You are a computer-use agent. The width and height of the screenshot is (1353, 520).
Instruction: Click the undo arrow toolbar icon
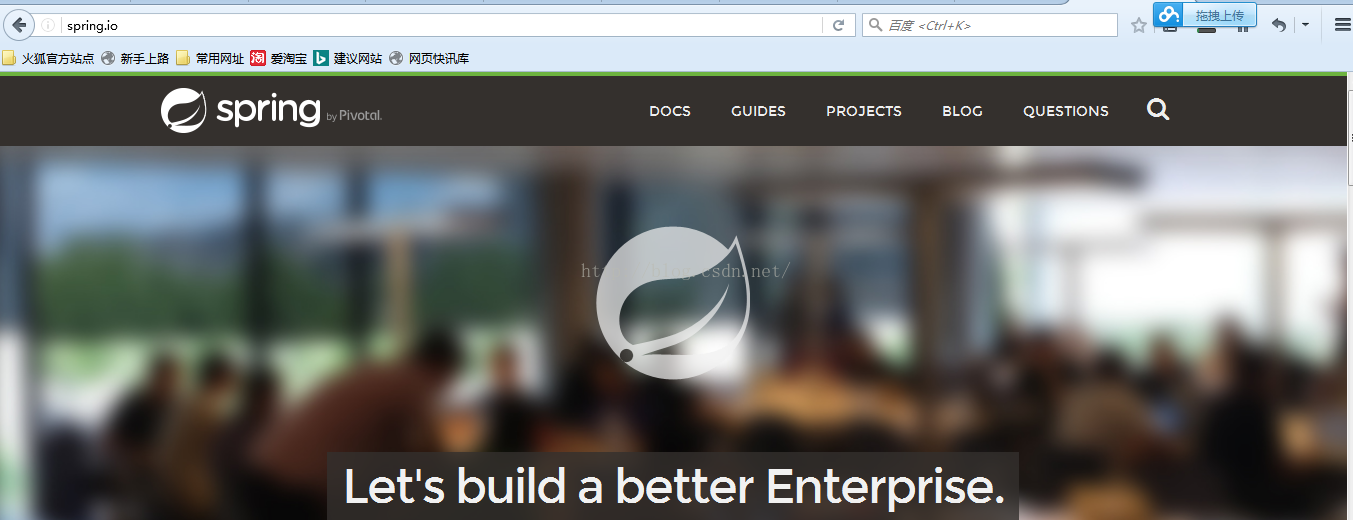point(1279,25)
